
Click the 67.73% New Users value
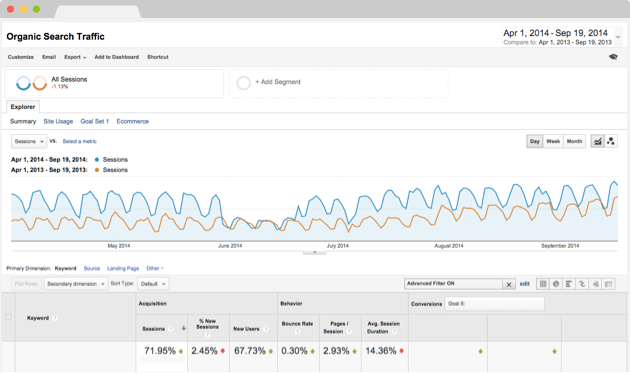coord(250,351)
